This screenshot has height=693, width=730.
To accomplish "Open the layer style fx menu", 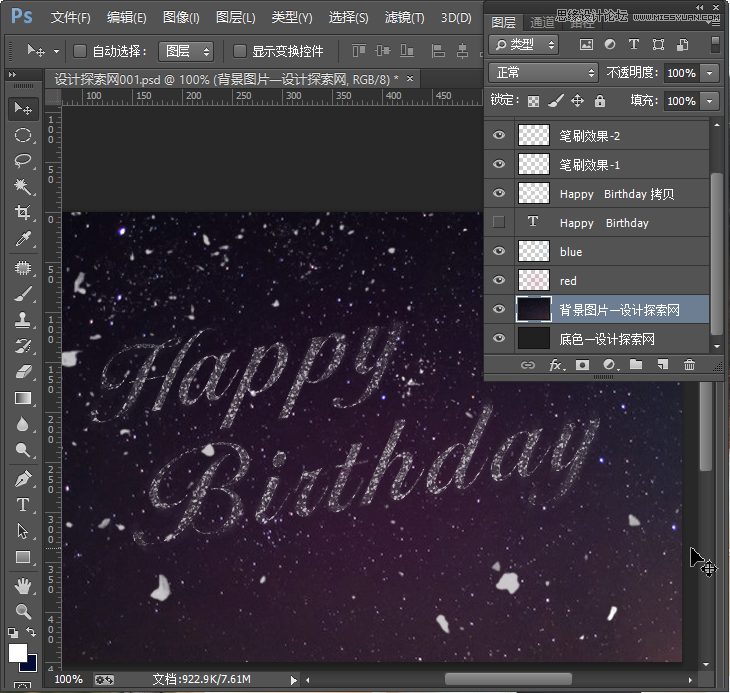I will coord(556,365).
